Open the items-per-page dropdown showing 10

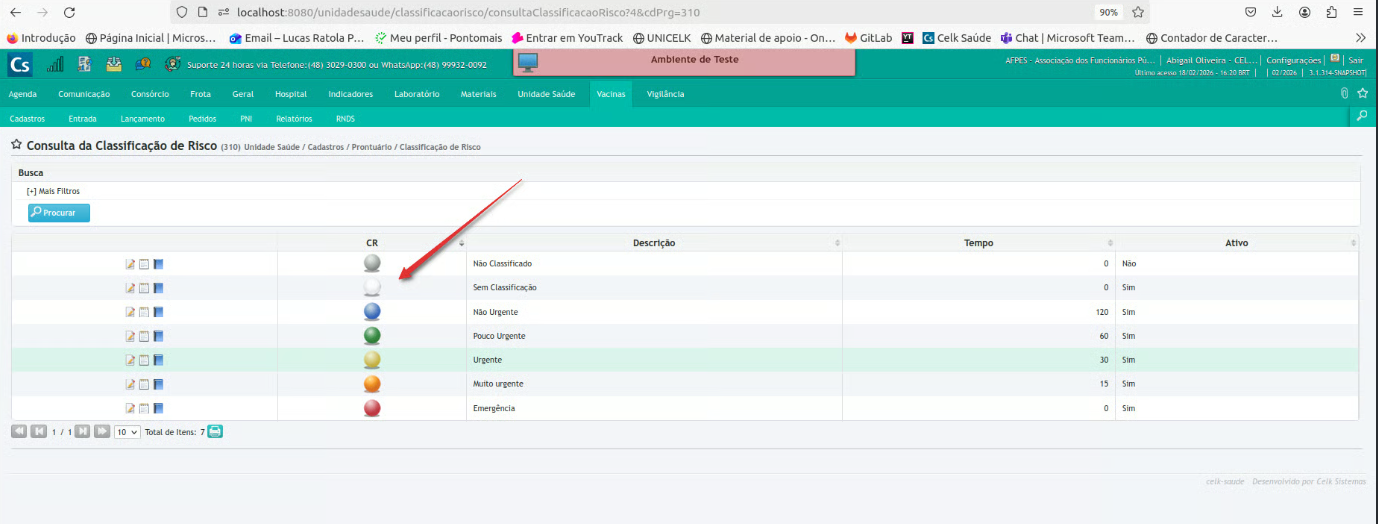tap(127, 432)
